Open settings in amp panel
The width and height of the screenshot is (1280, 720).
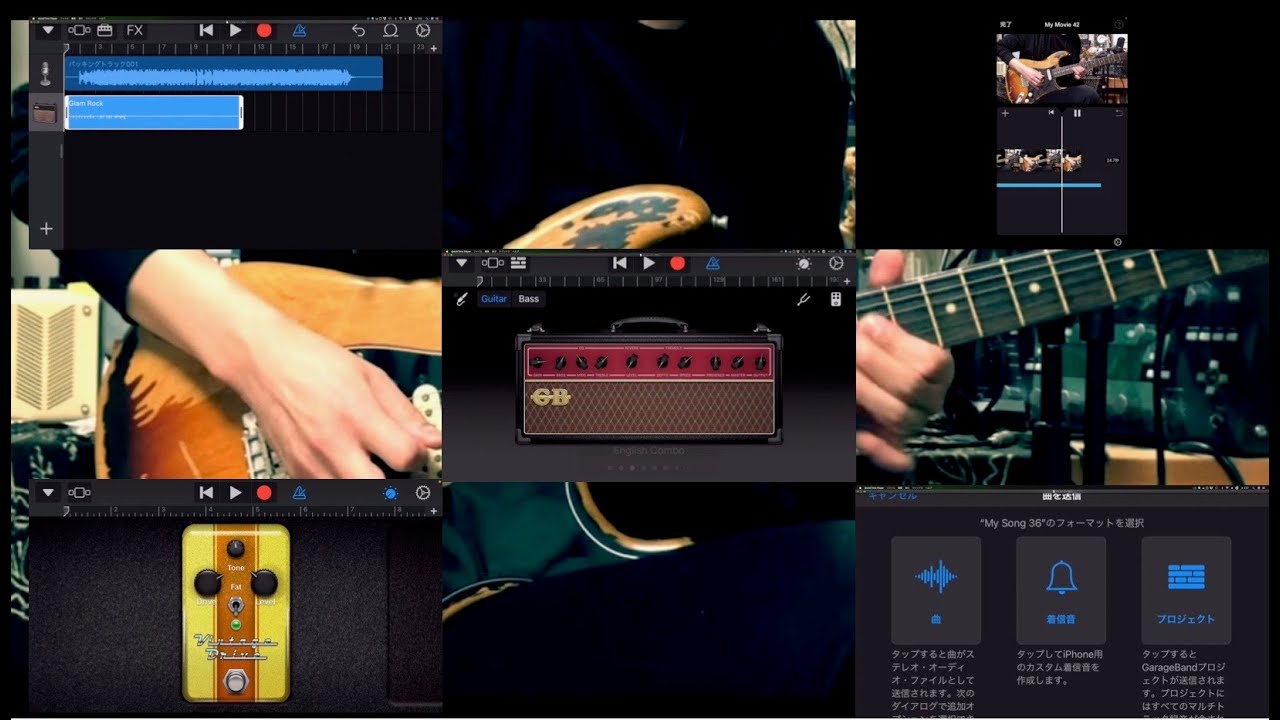coord(836,263)
